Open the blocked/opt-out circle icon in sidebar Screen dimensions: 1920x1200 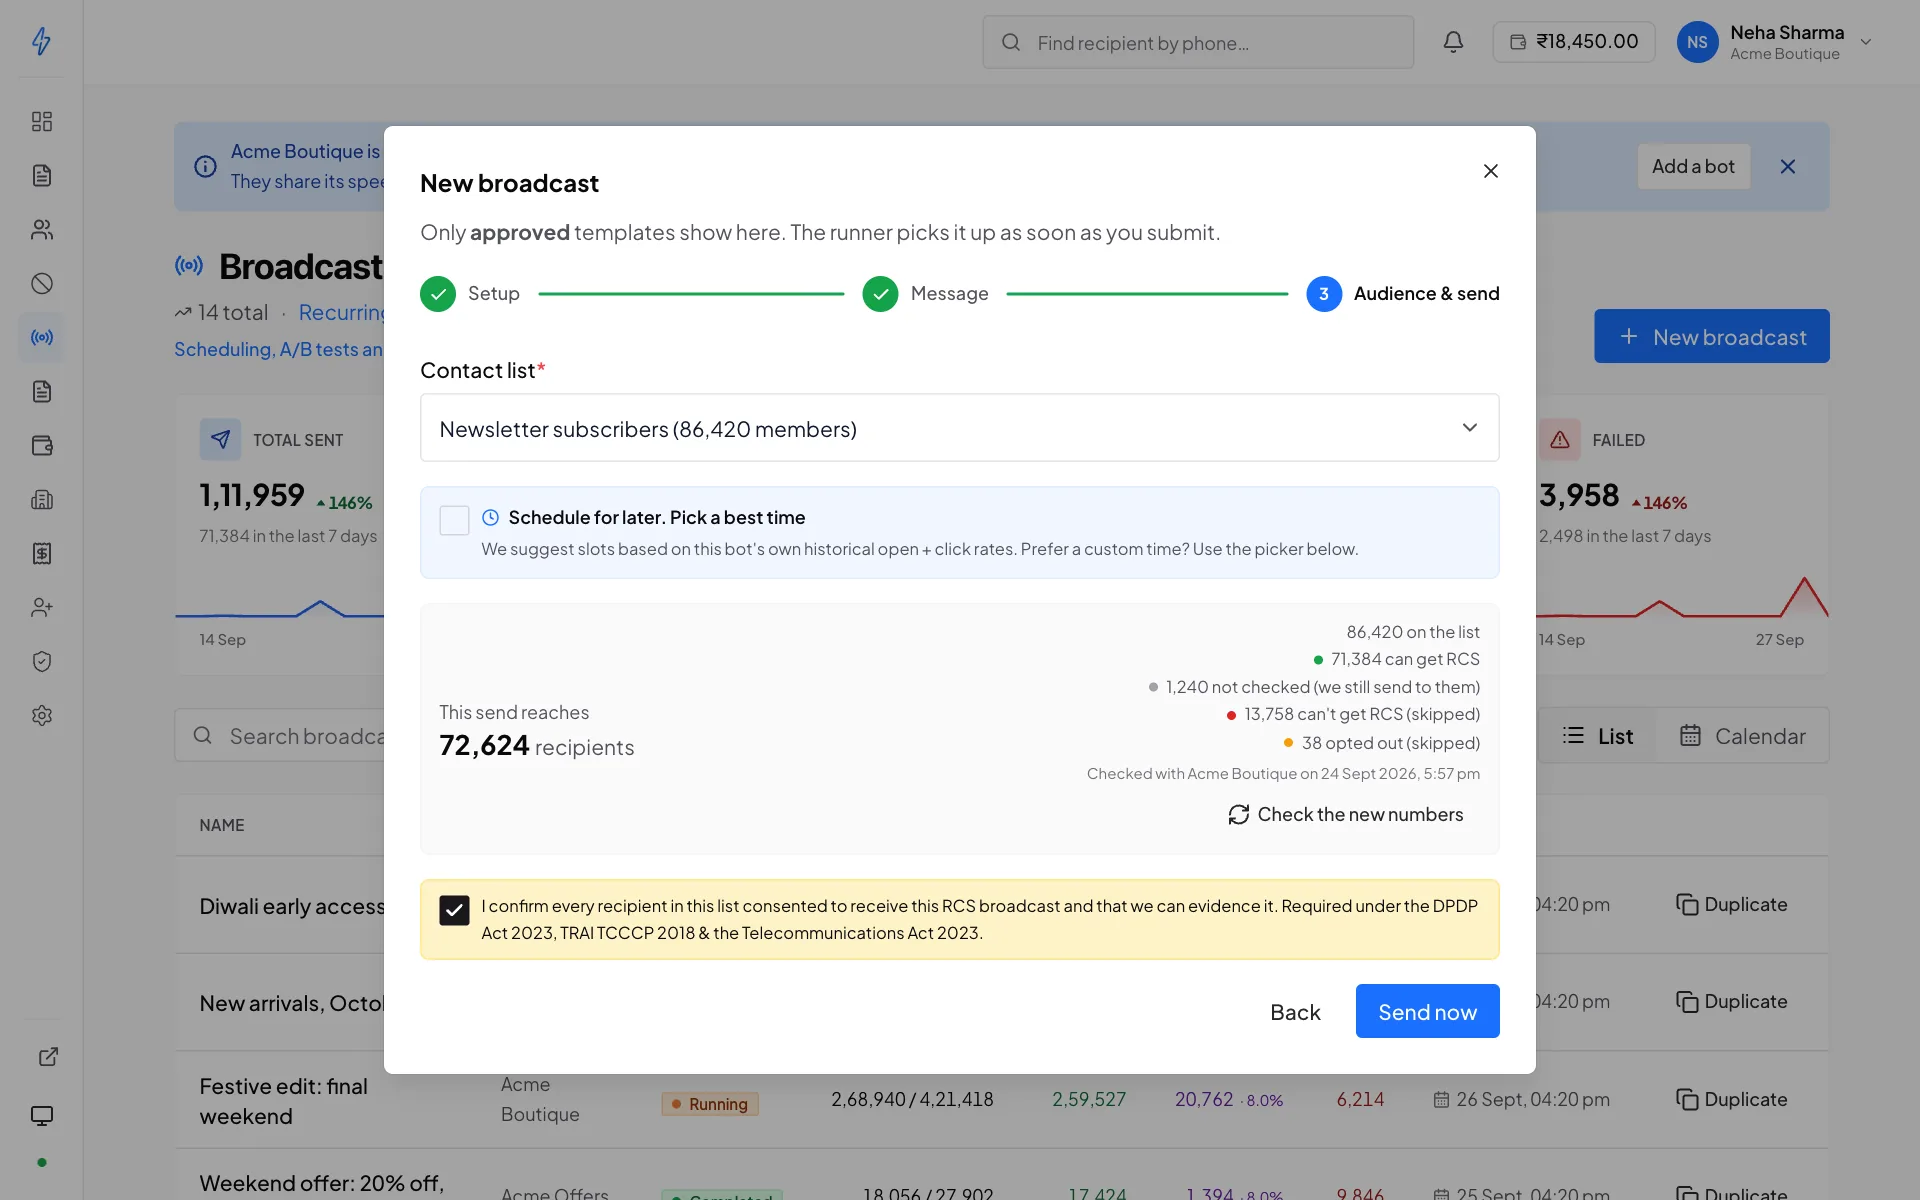(41, 283)
